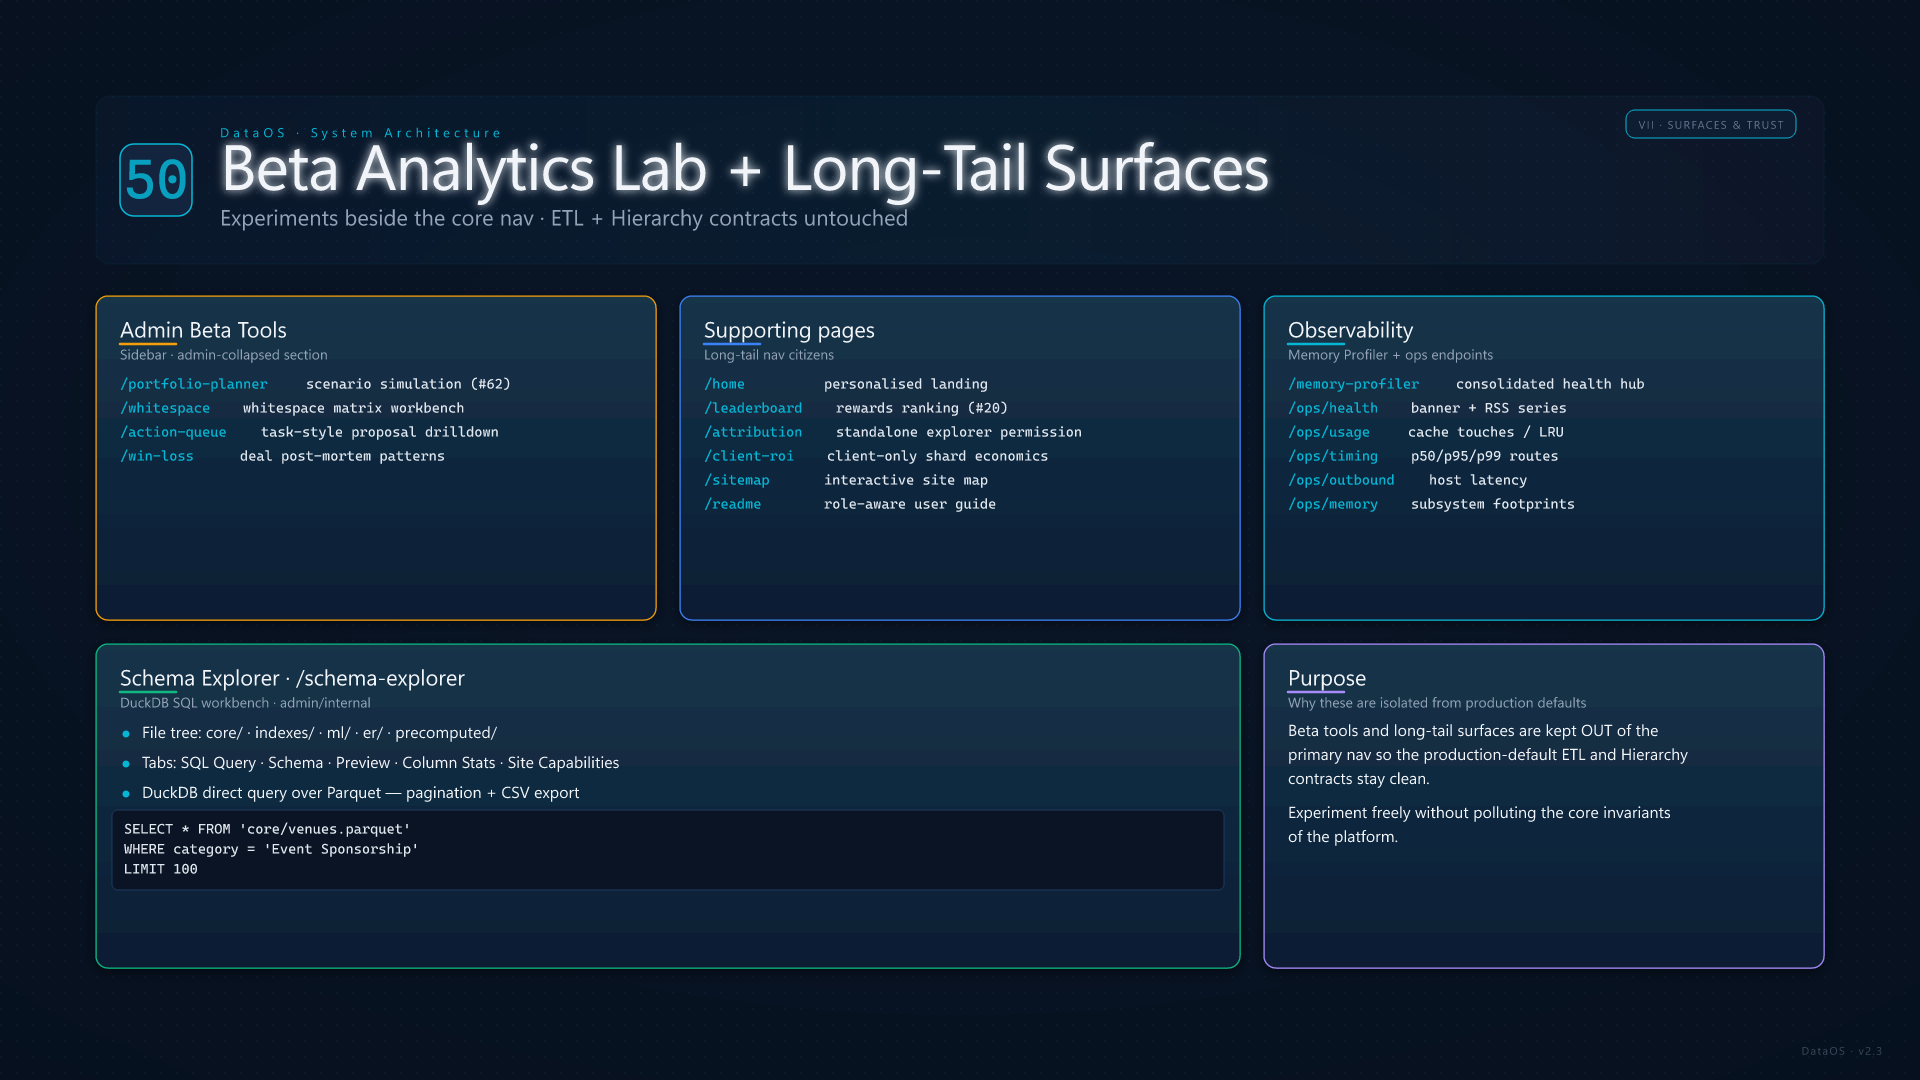Click 'p50/p95/p99 routes' description
Viewport: 1920px width, 1080px height.
pyautogui.click(x=1485, y=456)
